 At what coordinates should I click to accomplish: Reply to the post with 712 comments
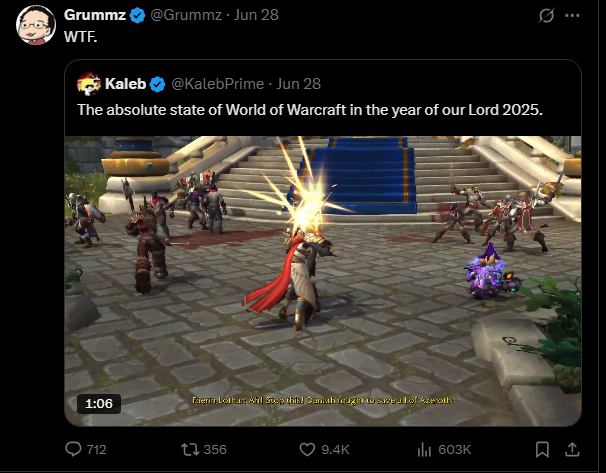coord(85,449)
